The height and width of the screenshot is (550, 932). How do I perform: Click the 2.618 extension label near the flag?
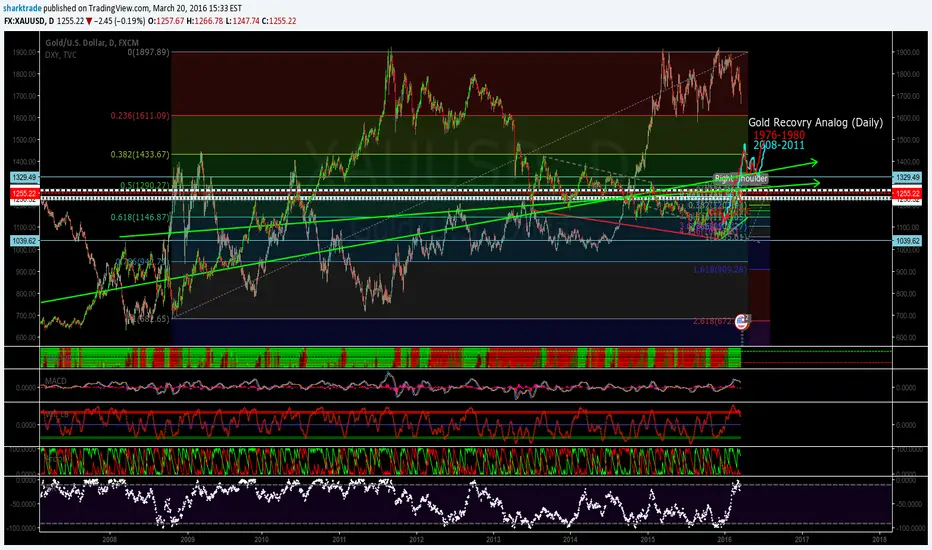(713, 322)
